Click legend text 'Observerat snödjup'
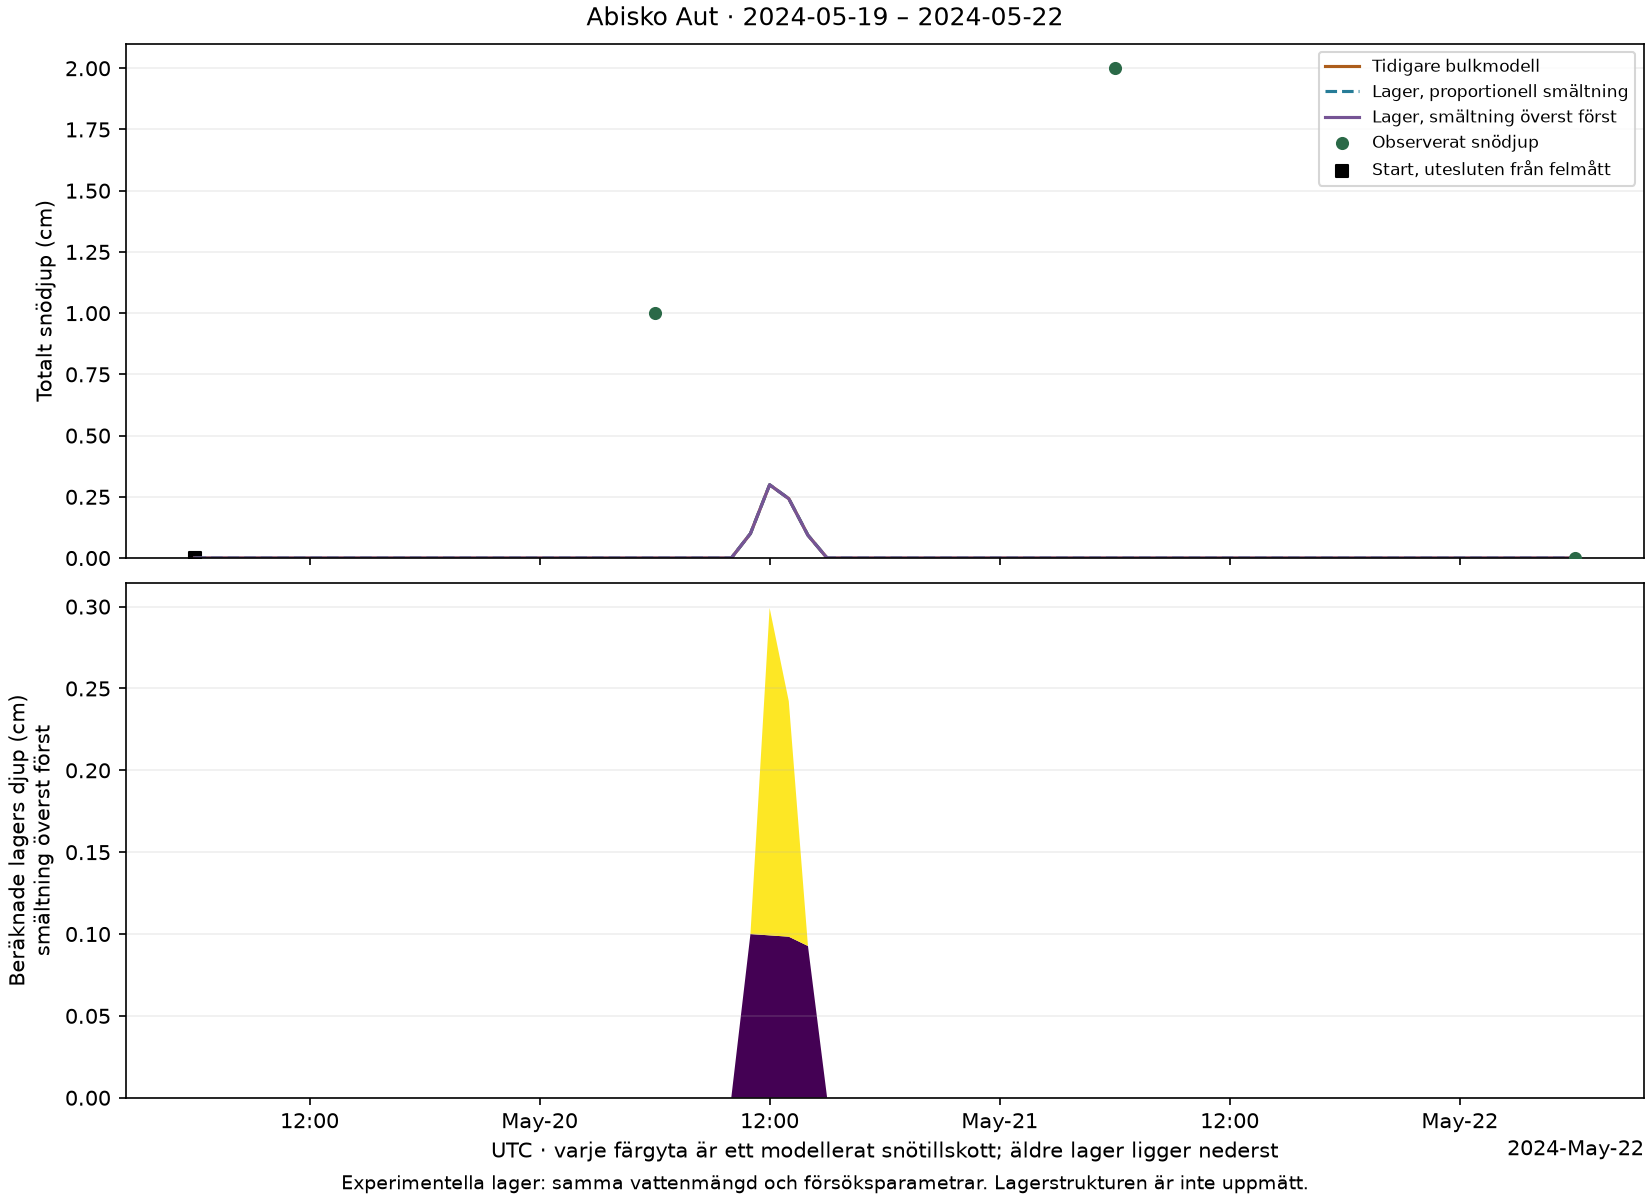The image size is (1650, 1200). pyautogui.click(x=1455, y=143)
